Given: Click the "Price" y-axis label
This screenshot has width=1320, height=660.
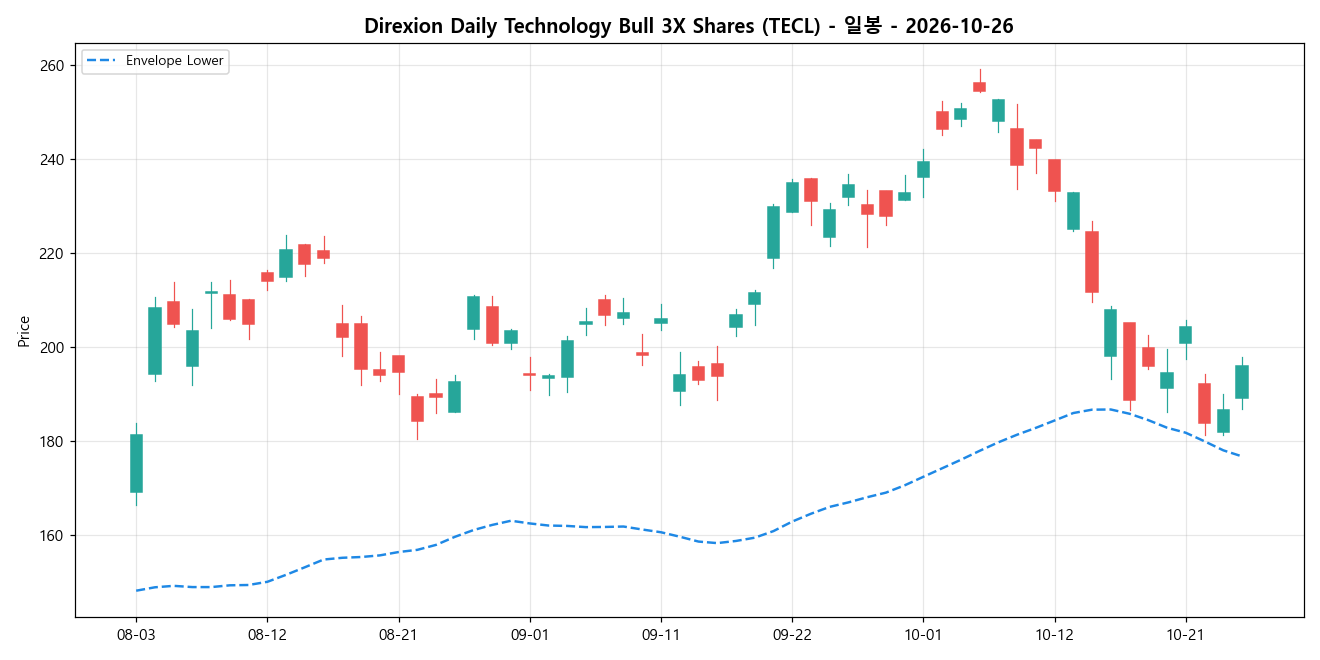Looking at the screenshot, I should [x=23, y=330].
